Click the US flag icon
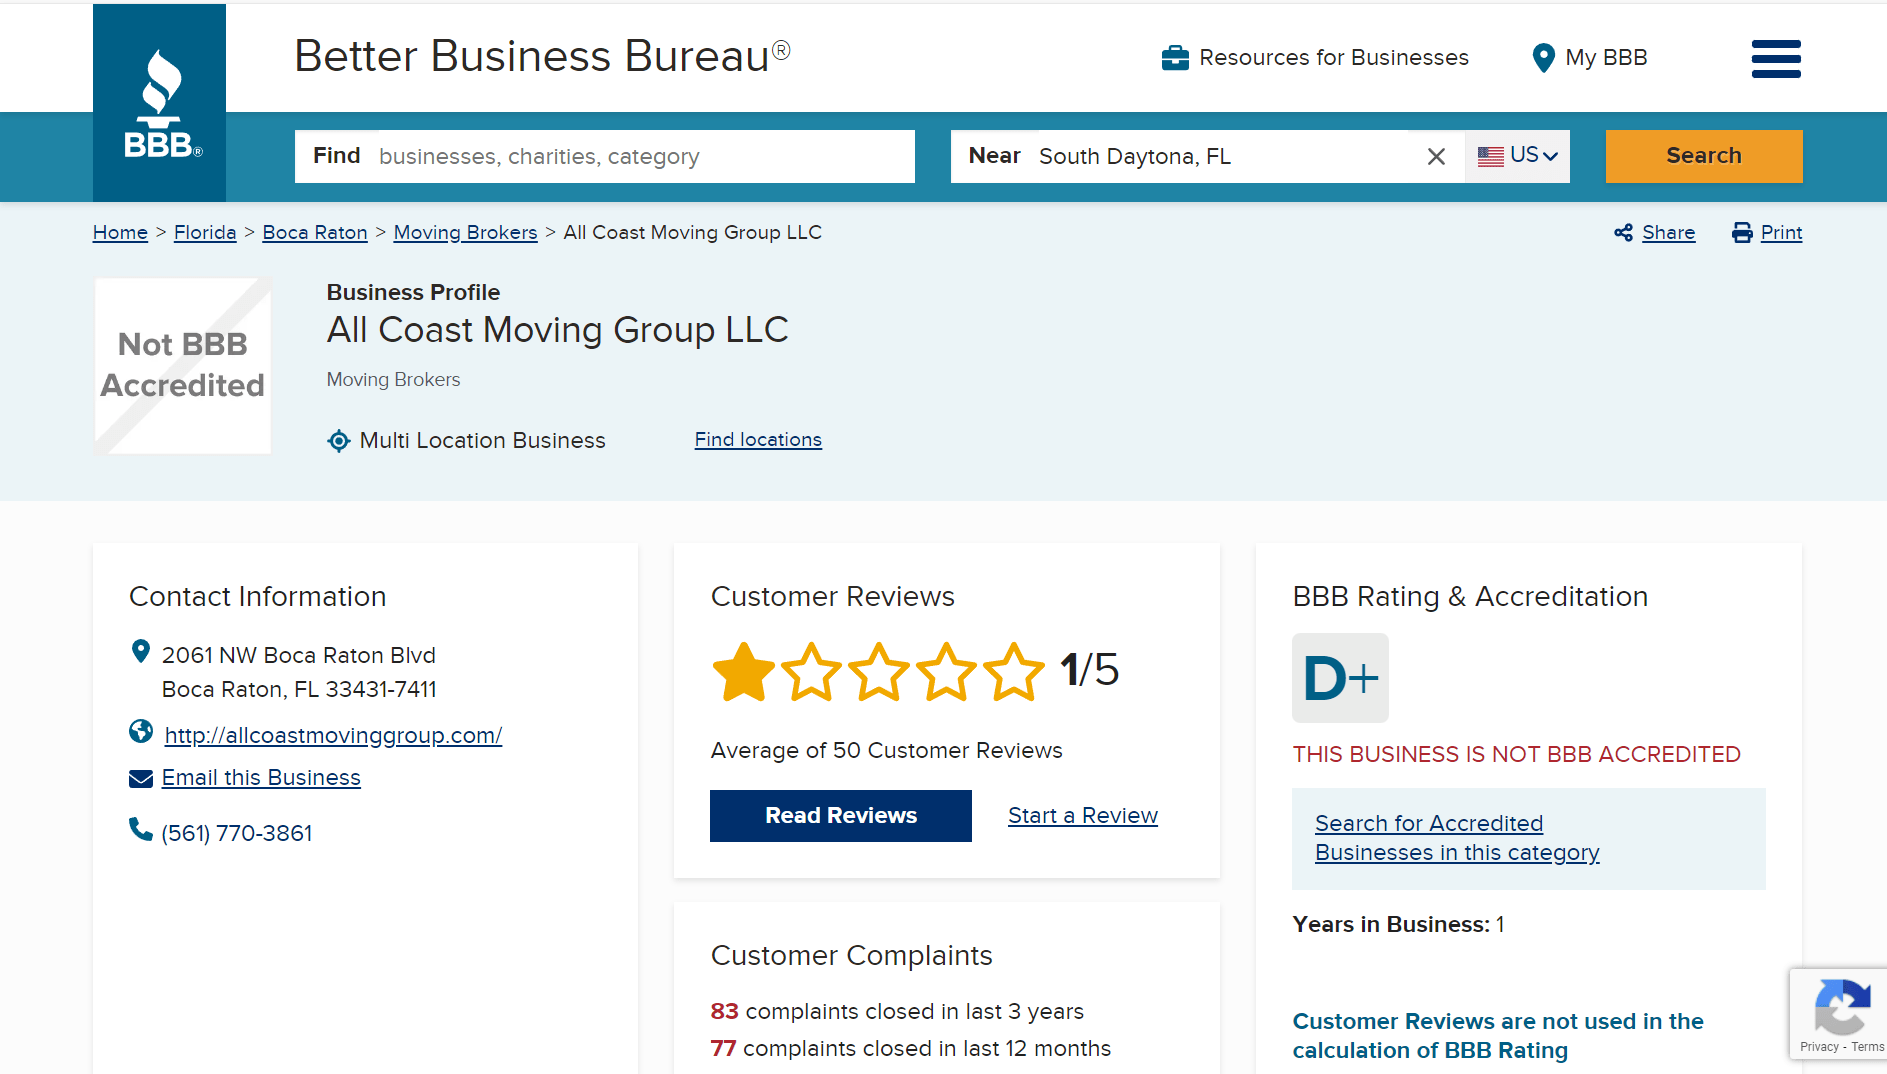Screen dimensions: 1887x1074 coord(1490,156)
